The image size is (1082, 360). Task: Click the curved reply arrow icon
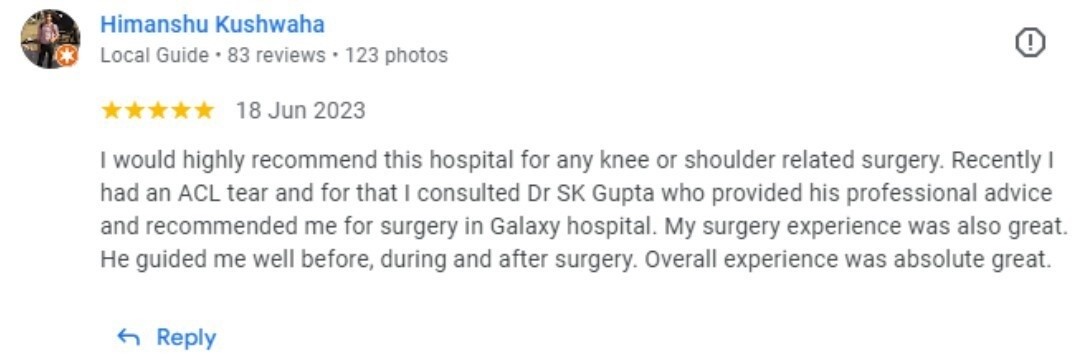pyautogui.click(x=128, y=337)
